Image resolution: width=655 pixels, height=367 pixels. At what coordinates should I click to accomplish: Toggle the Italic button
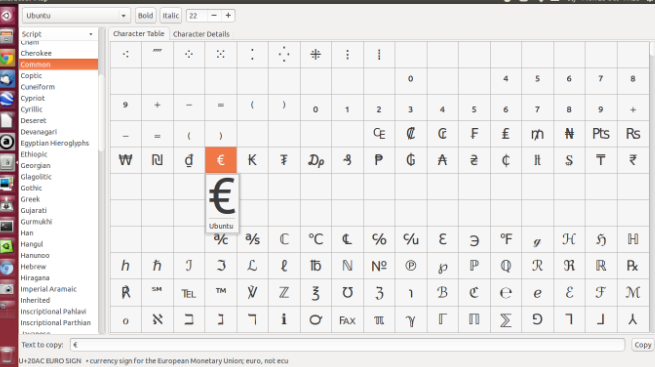click(x=170, y=16)
